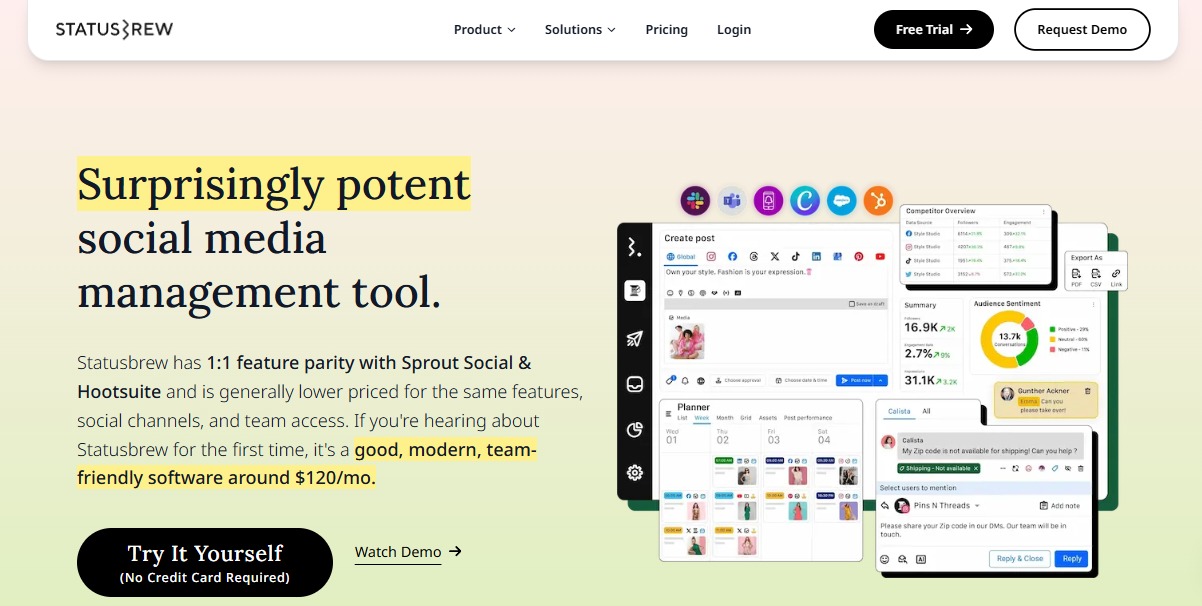Open the Slack integration icon
This screenshot has width=1202, height=606.
click(695, 200)
